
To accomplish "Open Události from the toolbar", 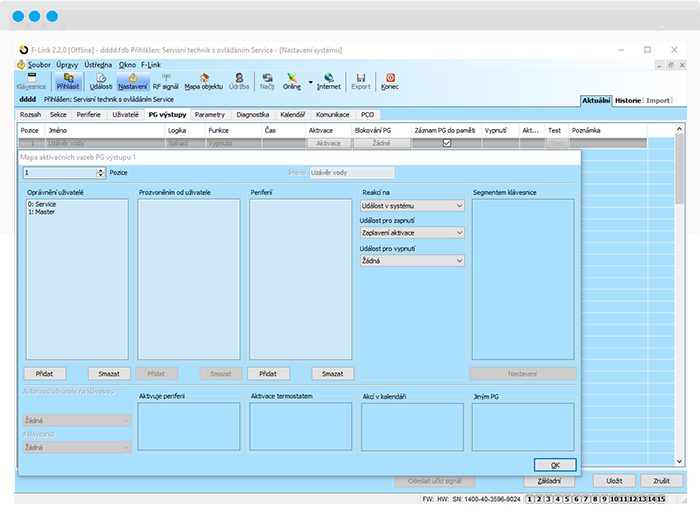I will (101, 80).
